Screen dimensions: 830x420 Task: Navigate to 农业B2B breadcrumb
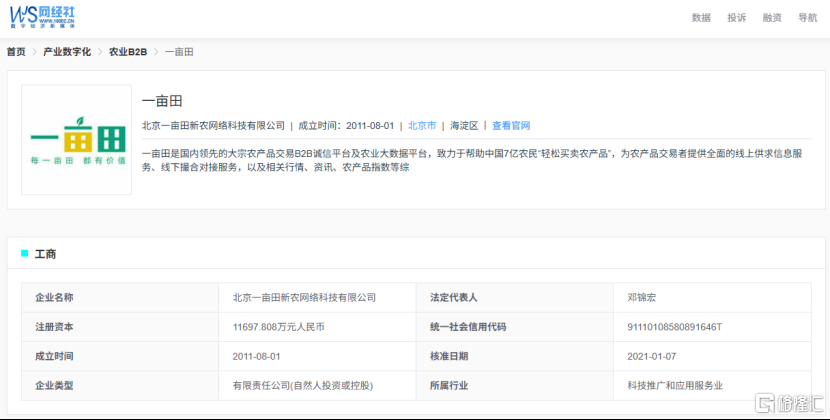coord(128,52)
